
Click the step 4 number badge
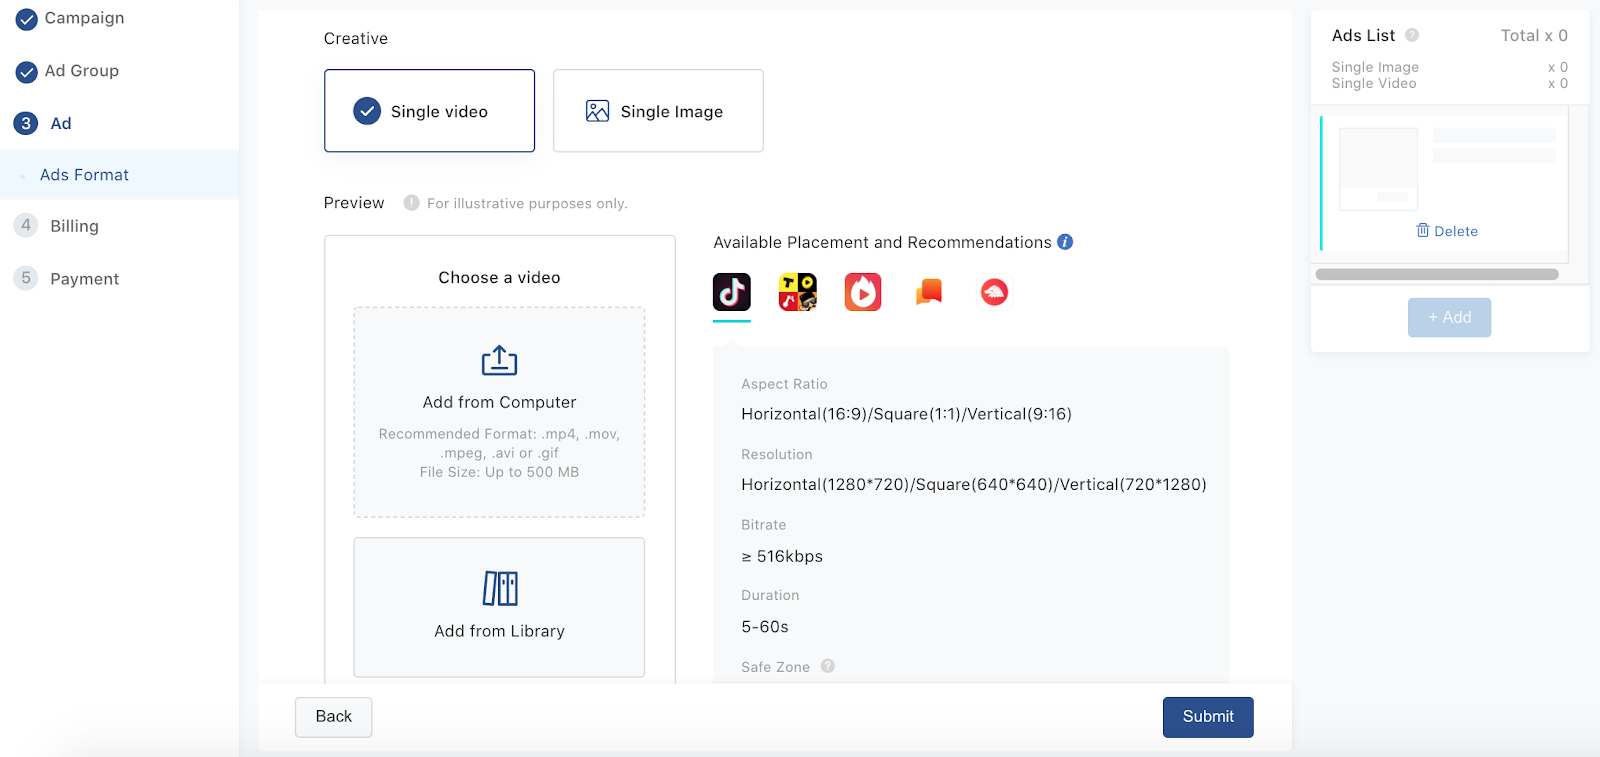click(x=26, y=225)
